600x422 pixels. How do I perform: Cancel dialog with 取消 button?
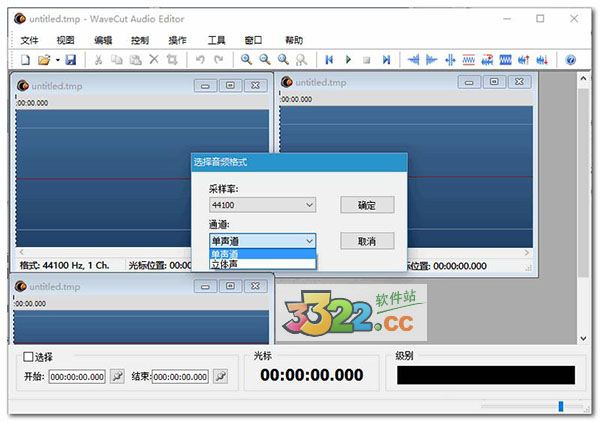click(367, 241)
